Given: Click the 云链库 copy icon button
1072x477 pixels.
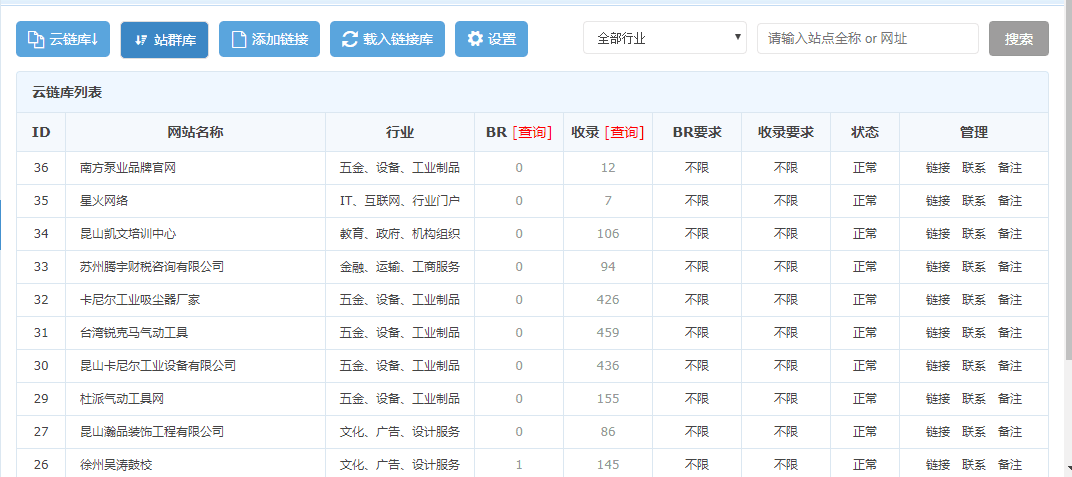Looking at the screenshot, I should tap(36, 40).
